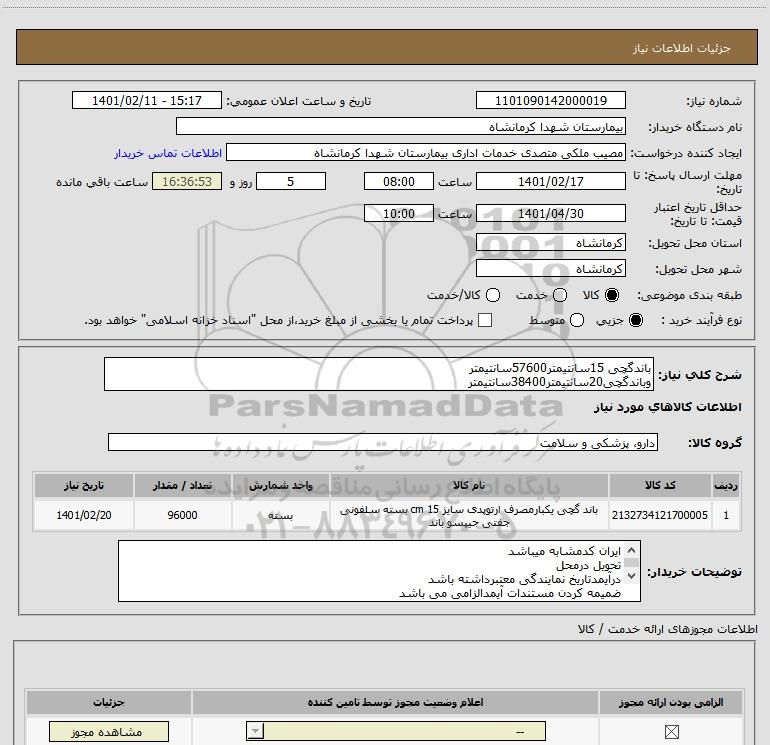This screenshot has width=770, height=745.
Task: Click the product name cell باند گچی
Action: click(x=468, y=516)
